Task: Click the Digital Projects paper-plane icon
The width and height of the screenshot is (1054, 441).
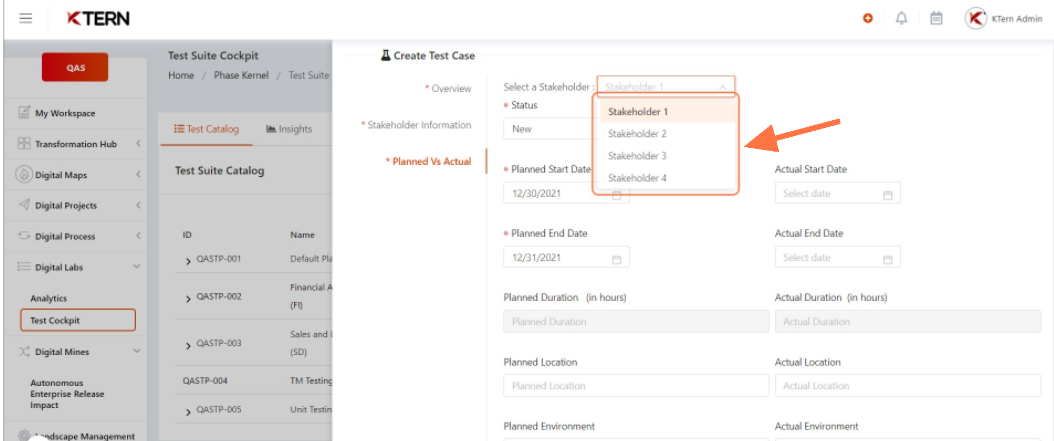Action: click(24, 205)
